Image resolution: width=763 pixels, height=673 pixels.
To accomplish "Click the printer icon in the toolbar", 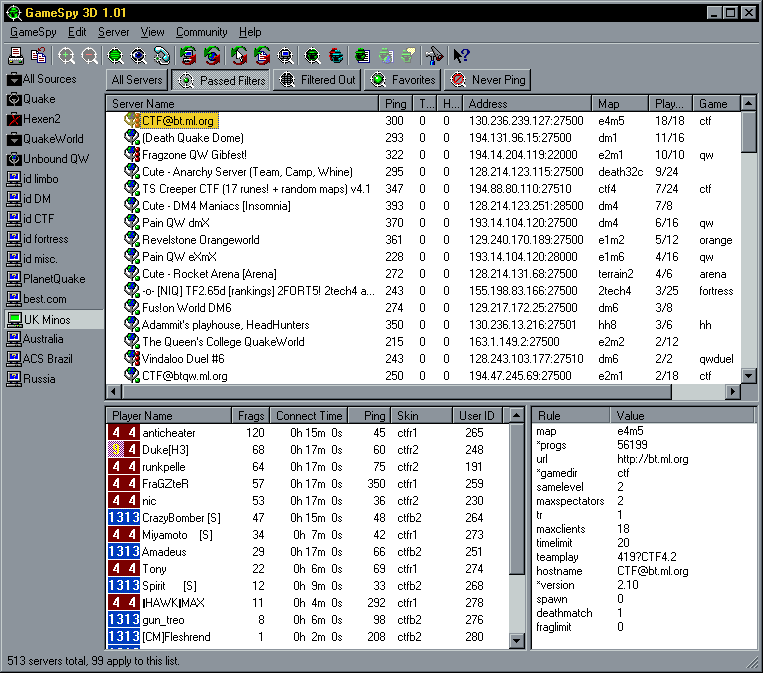I will coord(16,56).
